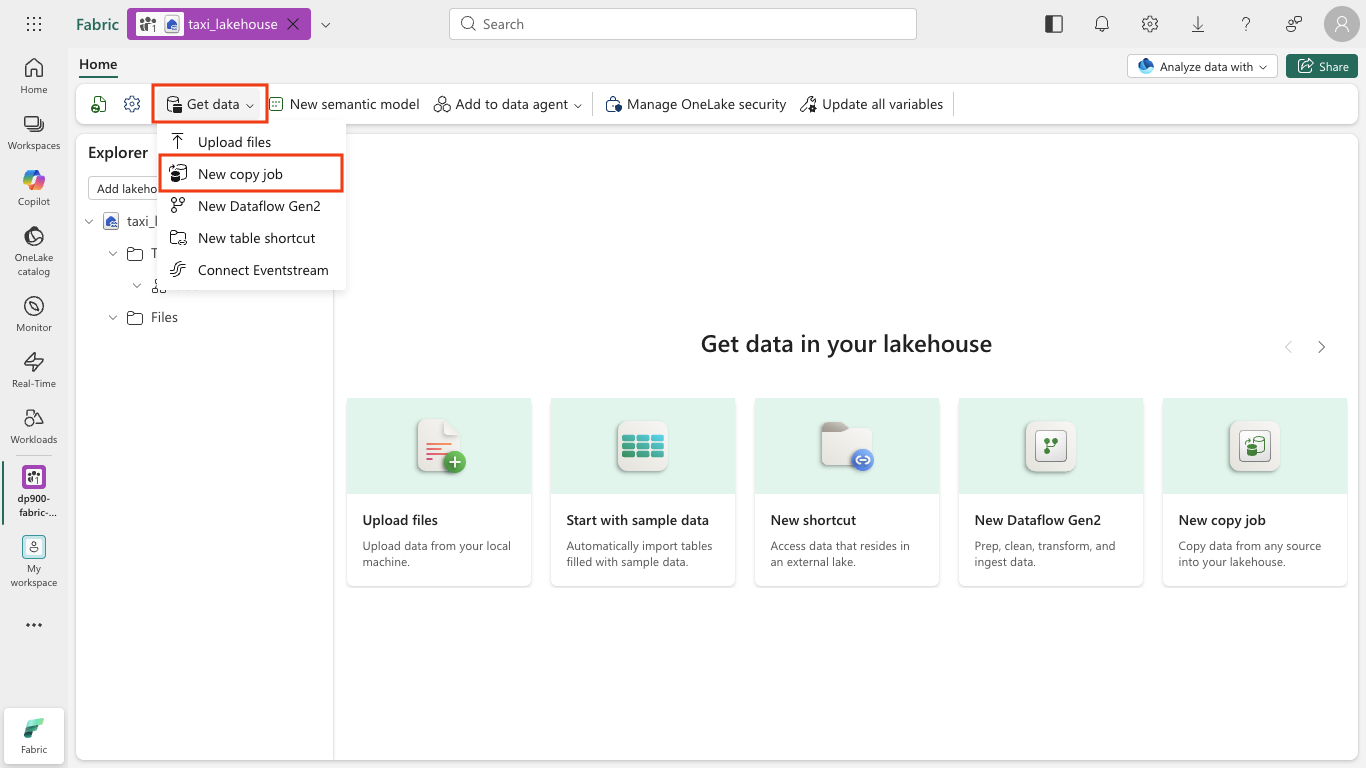The height and width of the screenshot is (768, 1366).
Task: Click New semantic model
Action: tap(344, 104)
